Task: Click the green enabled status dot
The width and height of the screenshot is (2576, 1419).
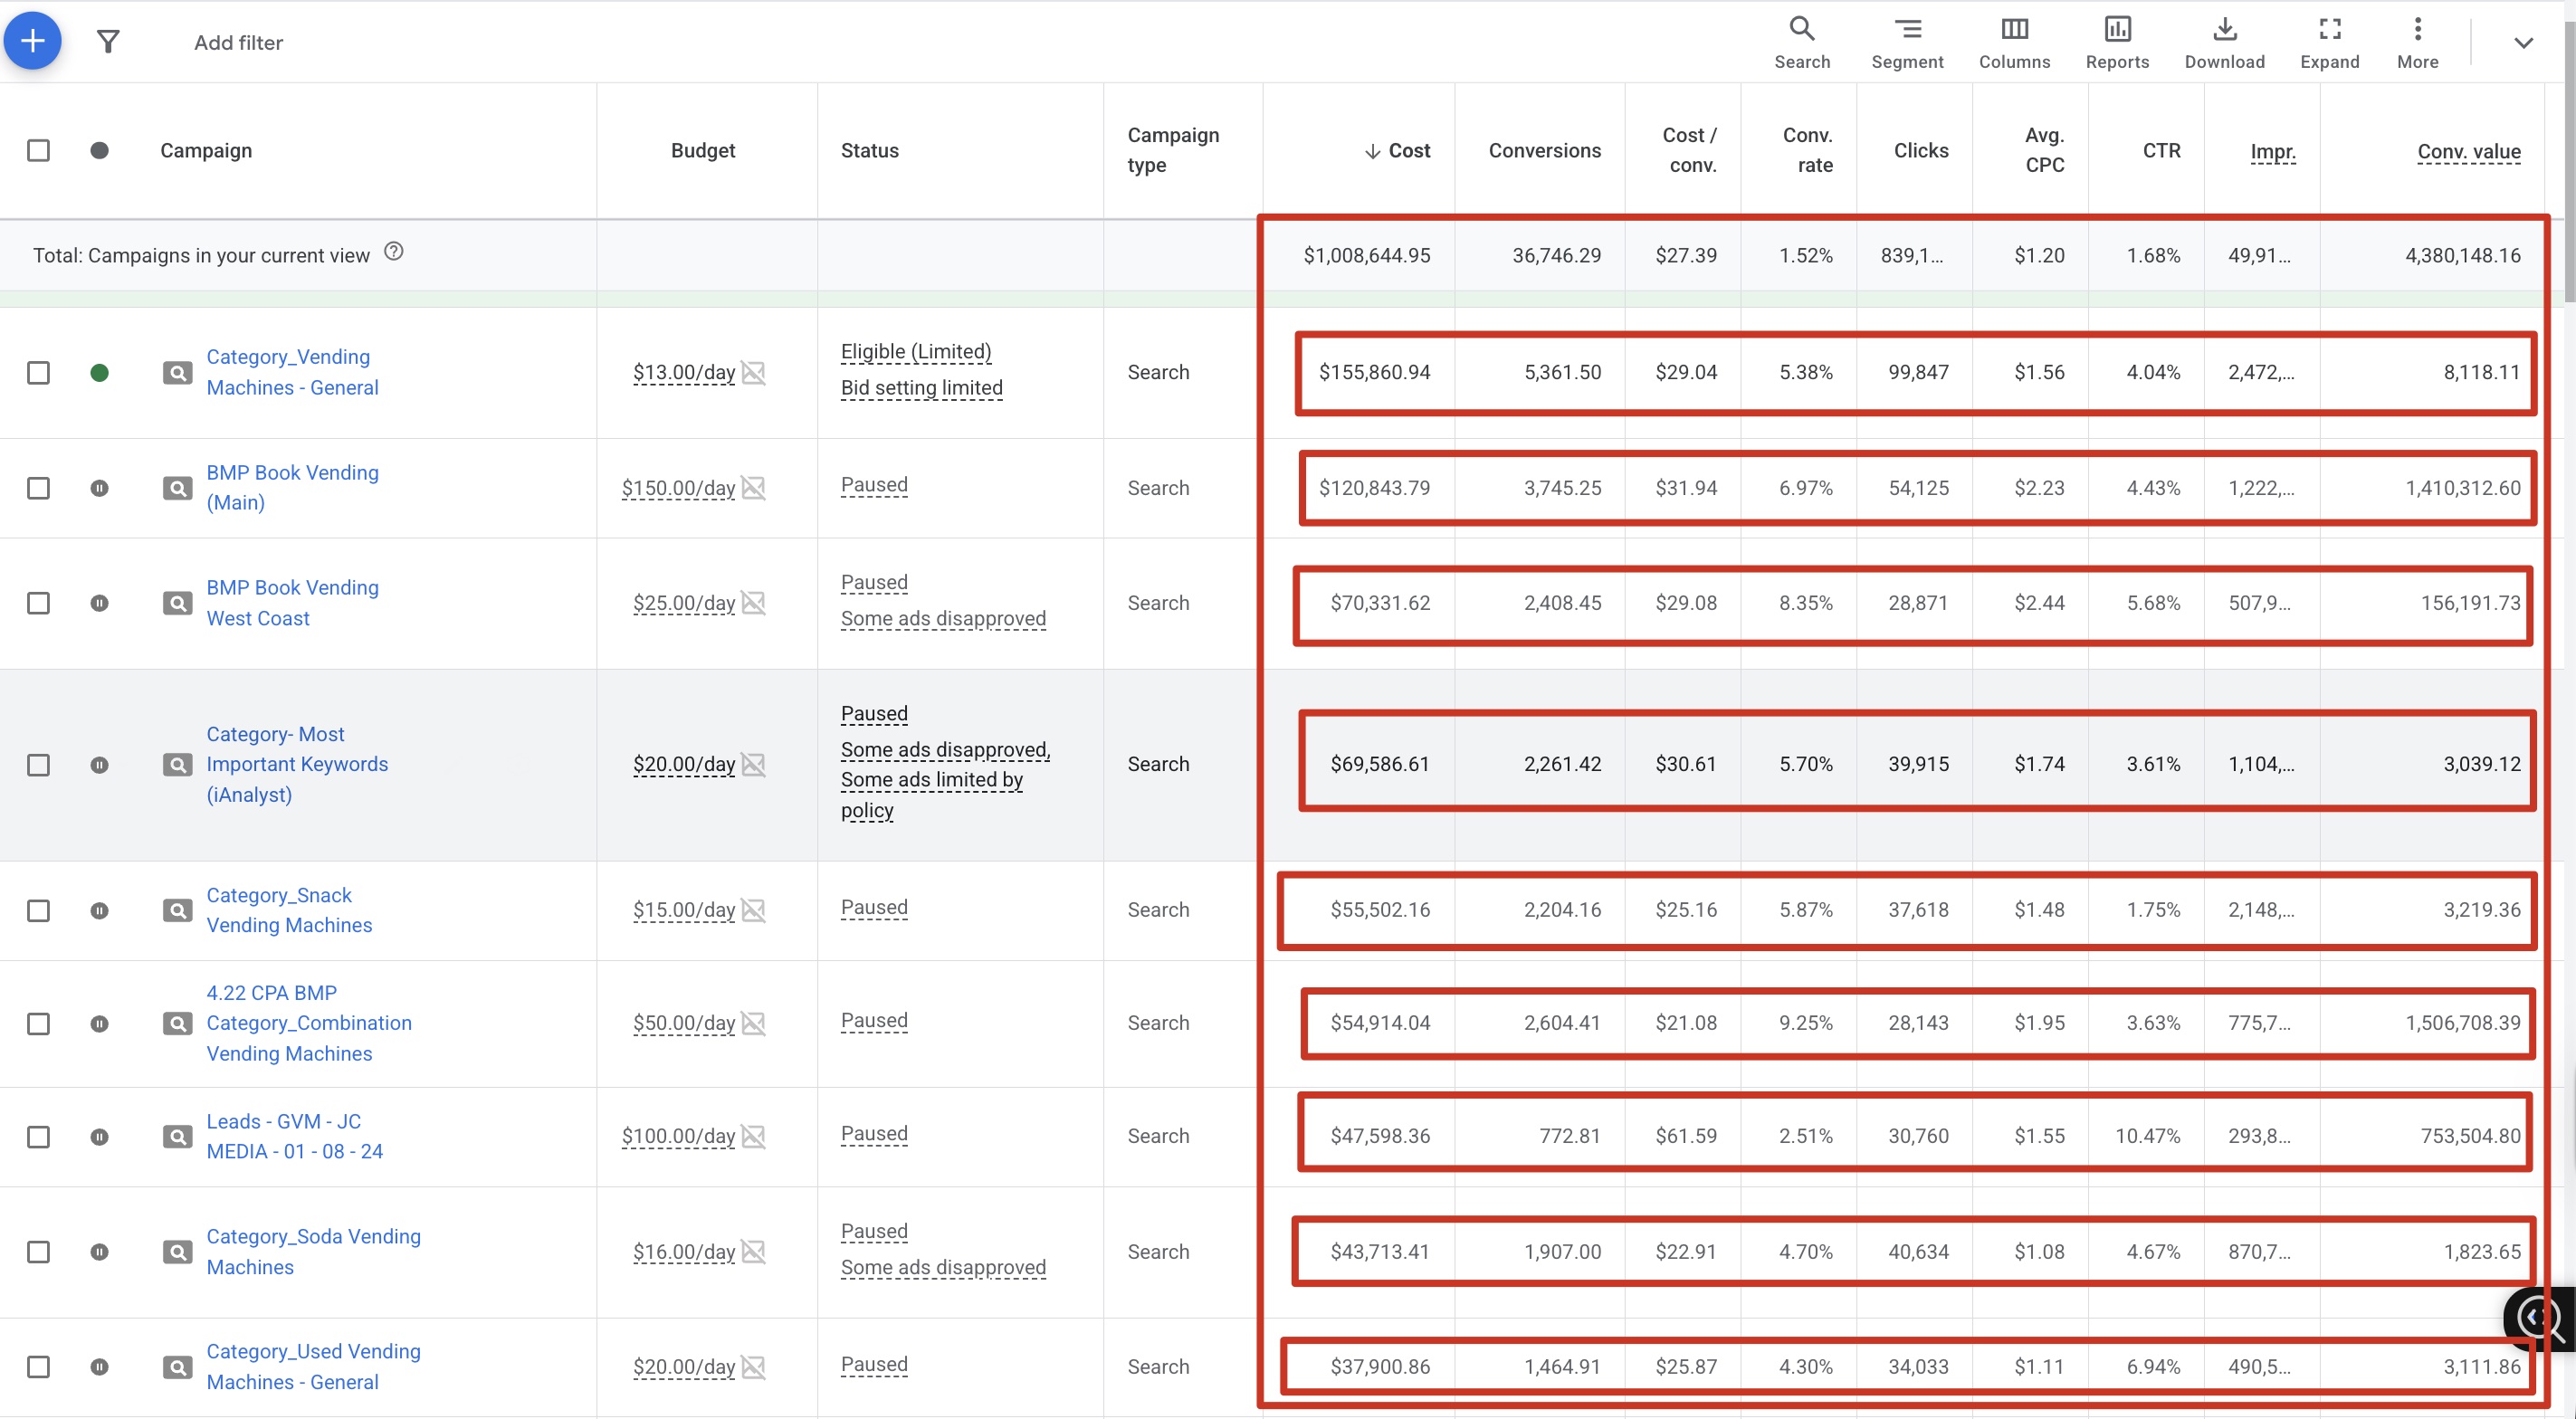Action: point(99,373)
